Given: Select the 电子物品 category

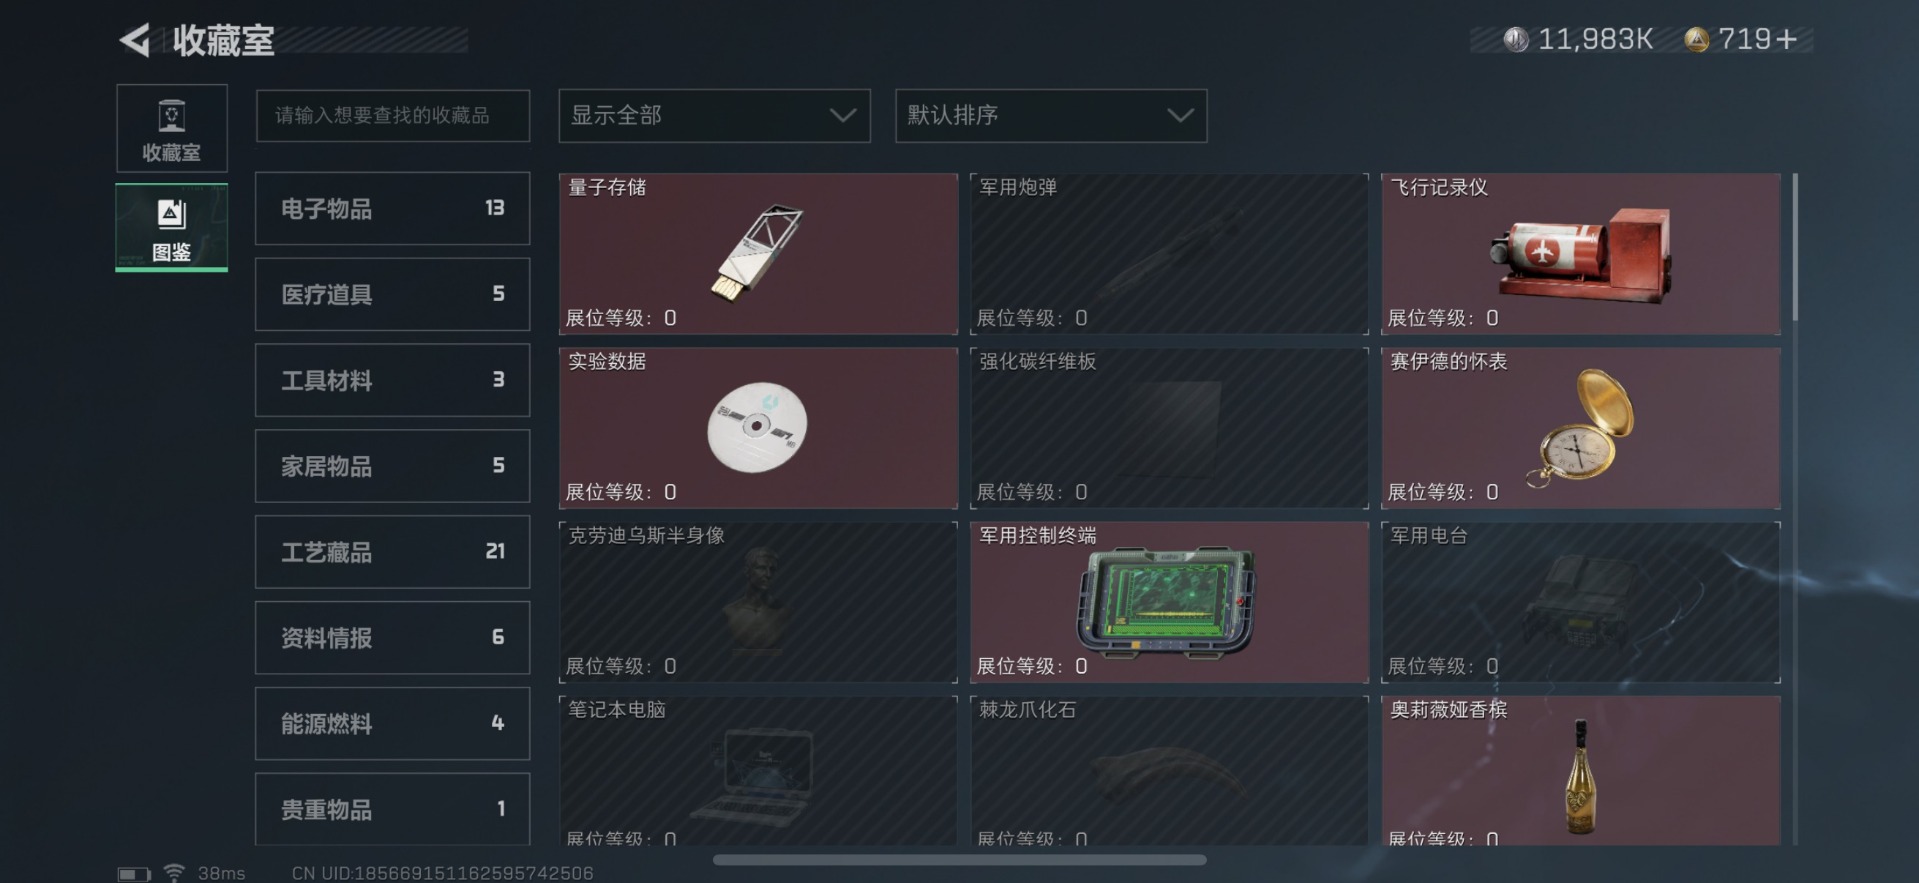Looking at the screenshot, I should click(392, 208).
